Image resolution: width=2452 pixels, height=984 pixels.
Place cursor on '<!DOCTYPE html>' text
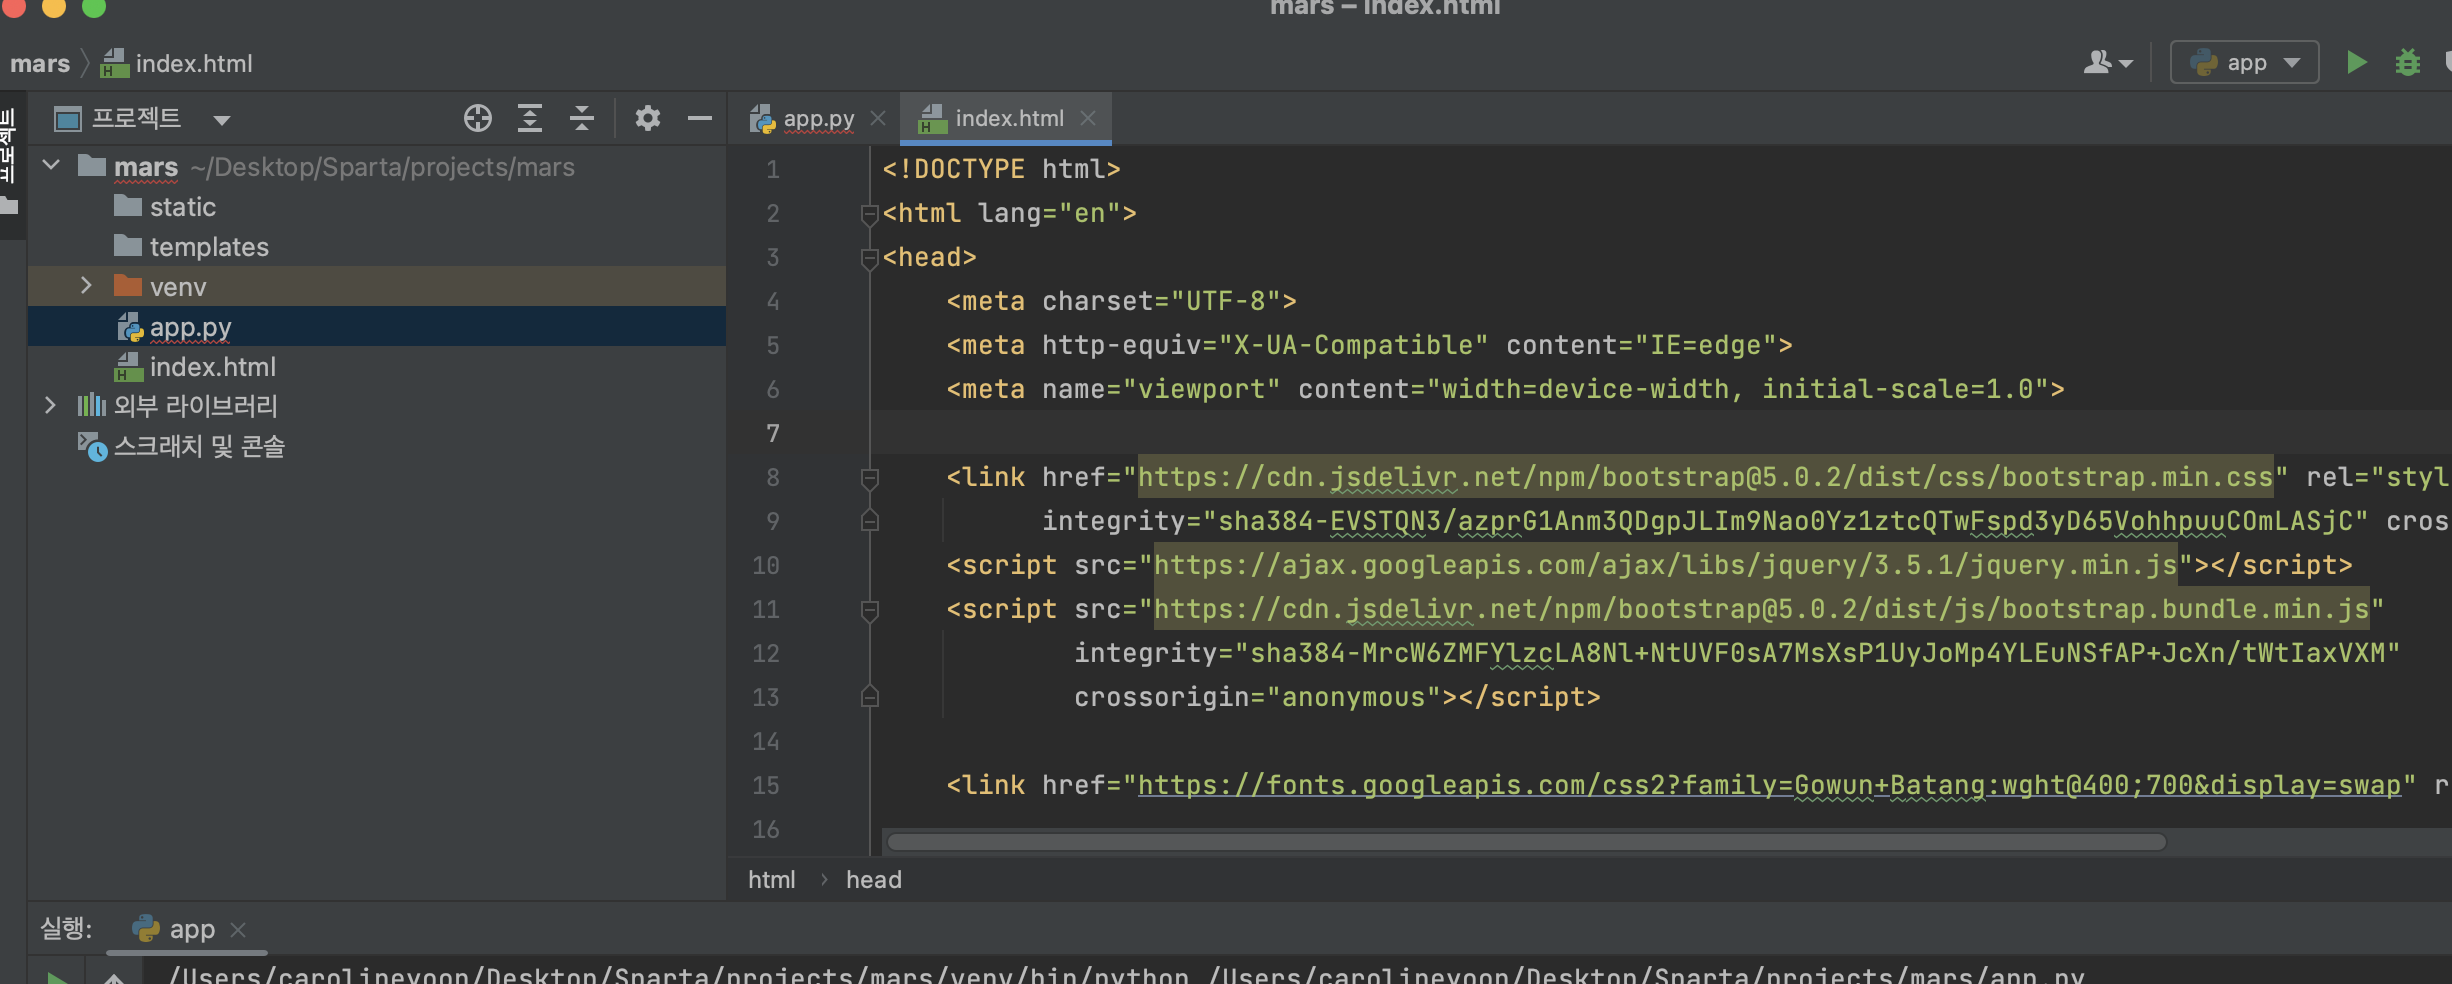[1001, 169]
